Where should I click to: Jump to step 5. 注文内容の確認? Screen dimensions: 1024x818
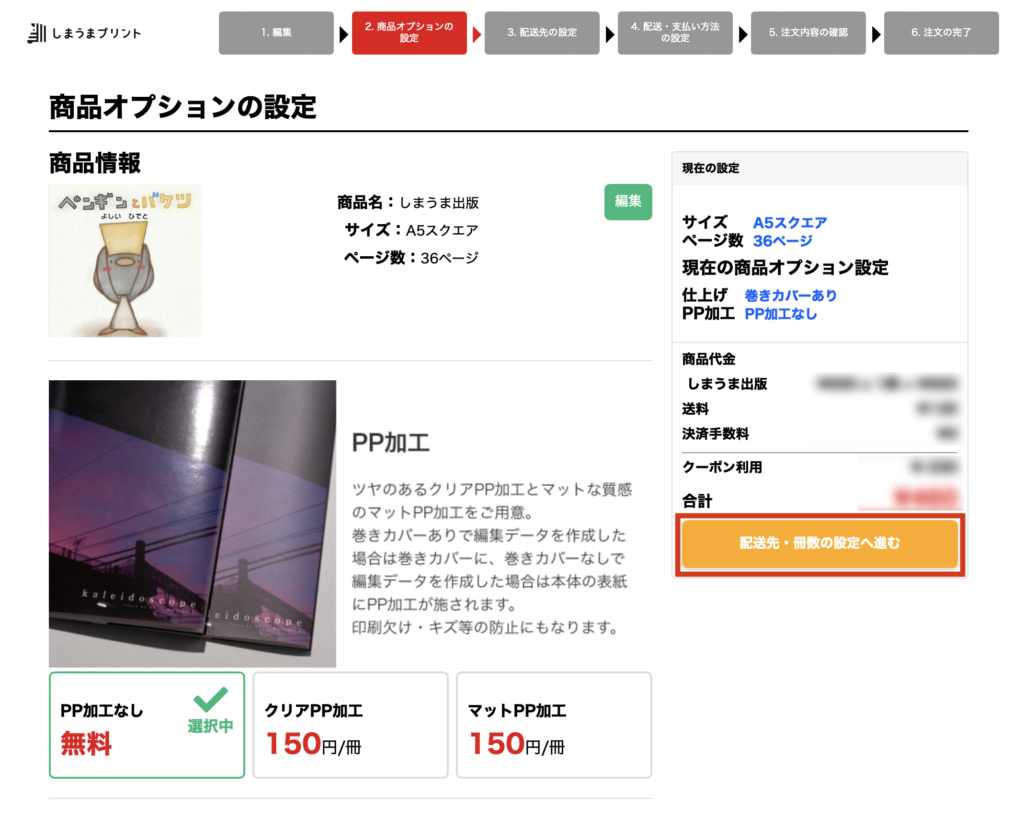pos(808,33)
